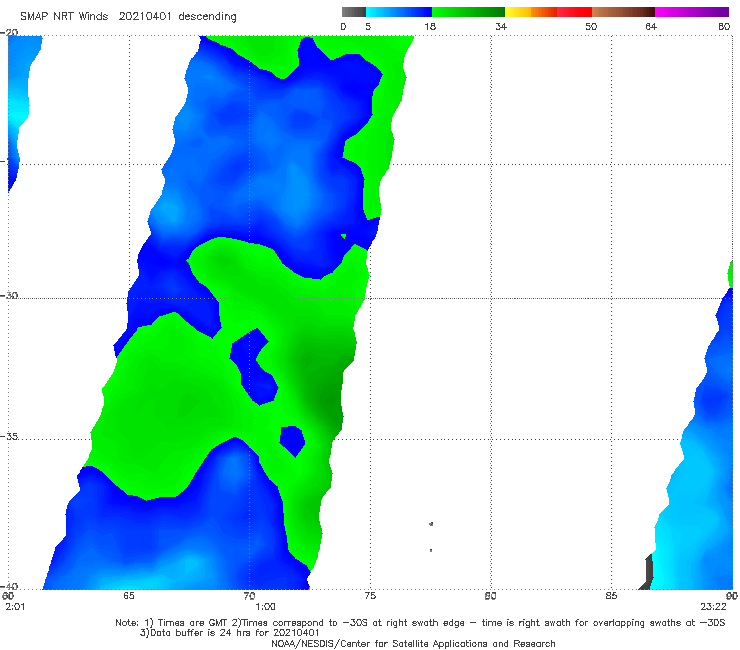
Task: Click the latitude label '-35'
Action: pyautogui.click(x=9, y=437)
